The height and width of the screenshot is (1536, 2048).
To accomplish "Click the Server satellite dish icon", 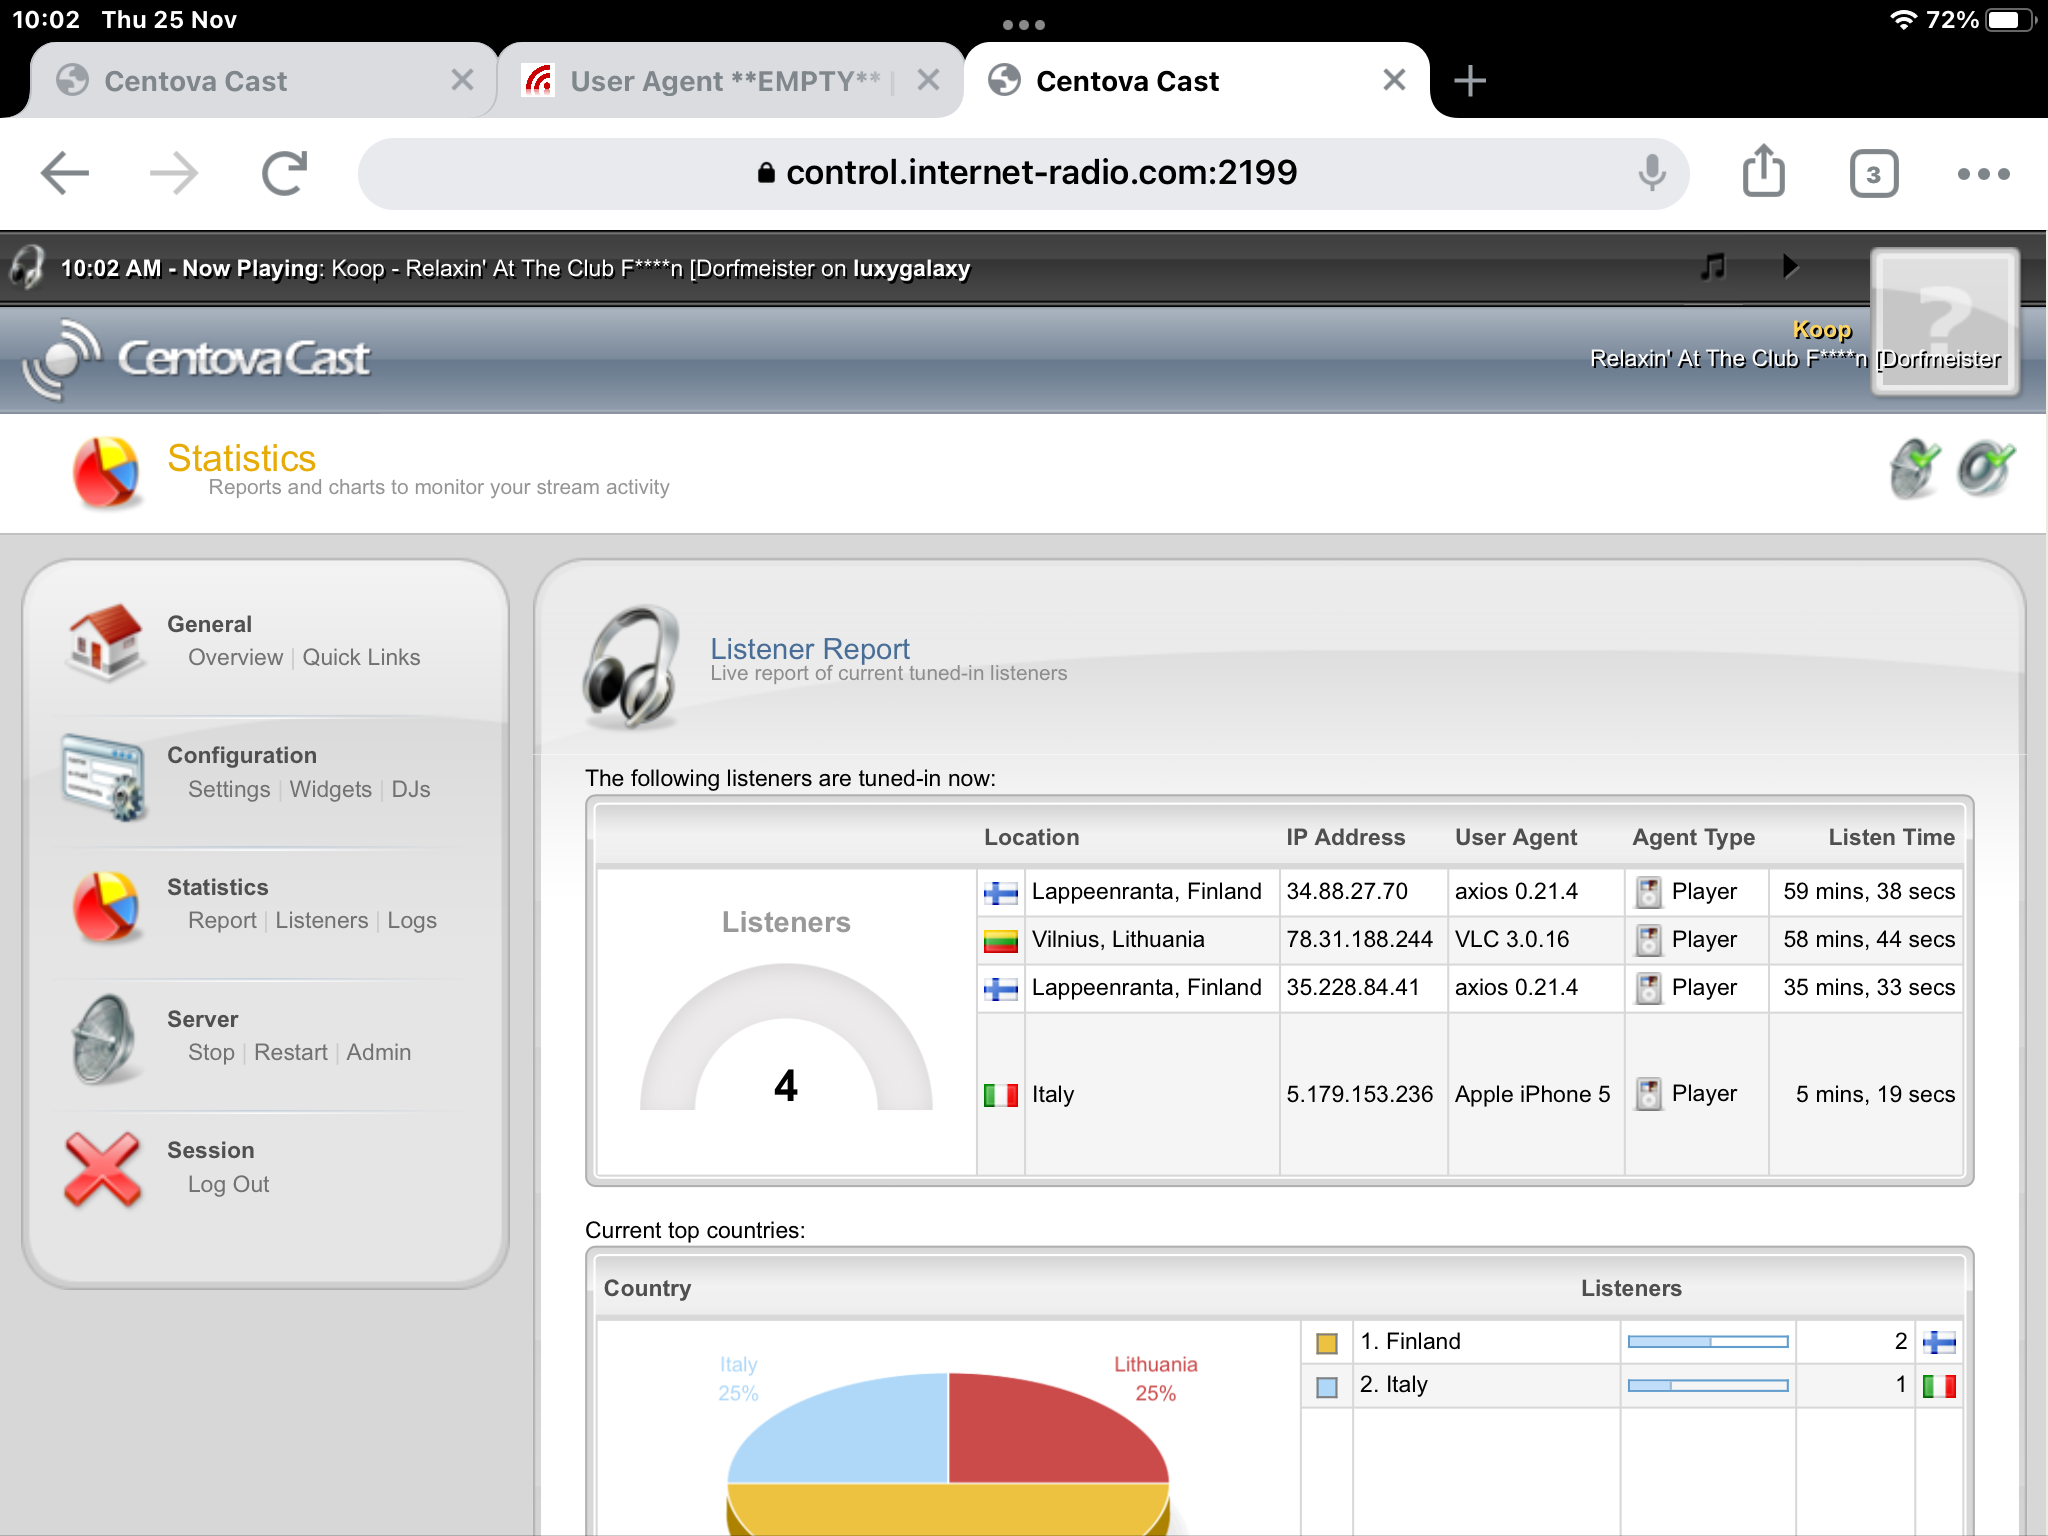I will pyautogui.click(x=104, y=1038).
